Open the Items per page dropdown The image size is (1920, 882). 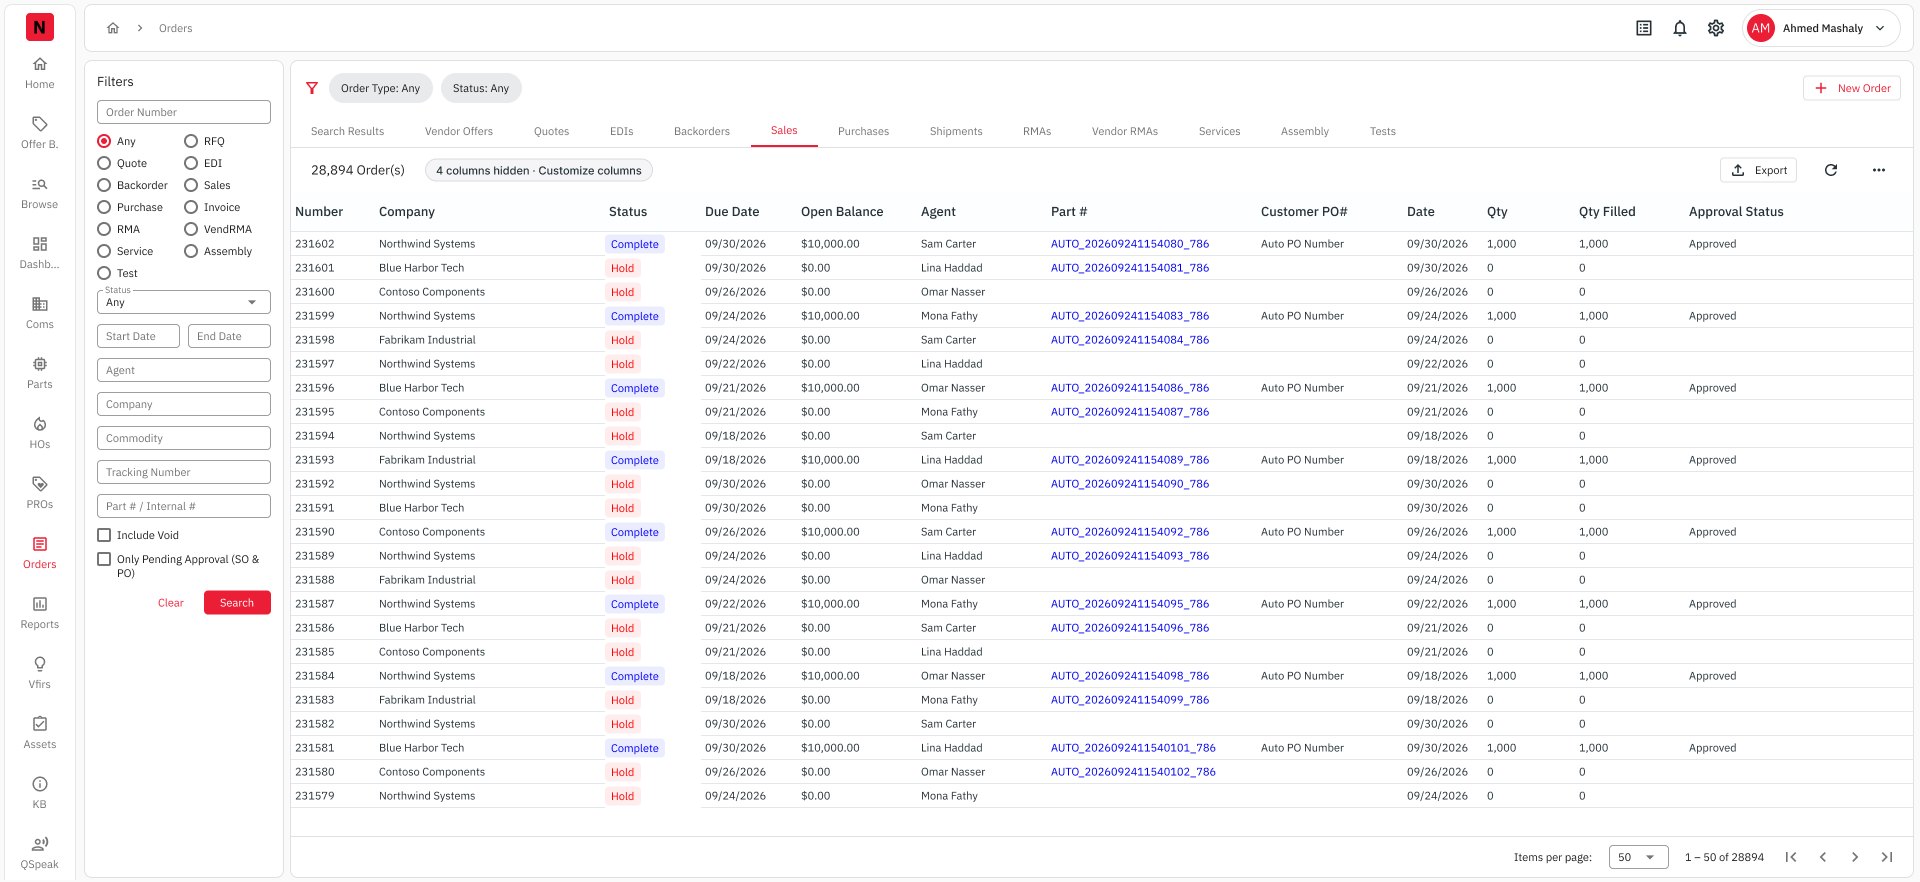[x=1638, y=857]
